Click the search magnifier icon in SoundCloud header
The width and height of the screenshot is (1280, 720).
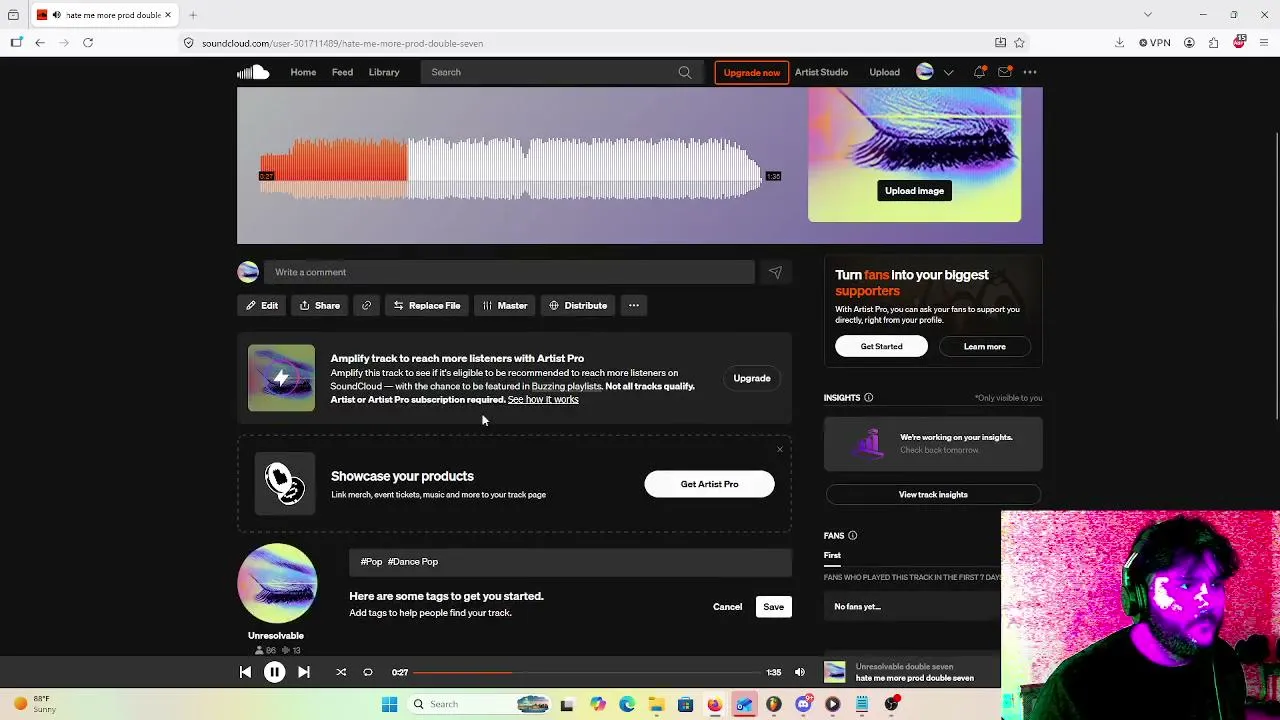pyautogui.click(x=685, y=72)
